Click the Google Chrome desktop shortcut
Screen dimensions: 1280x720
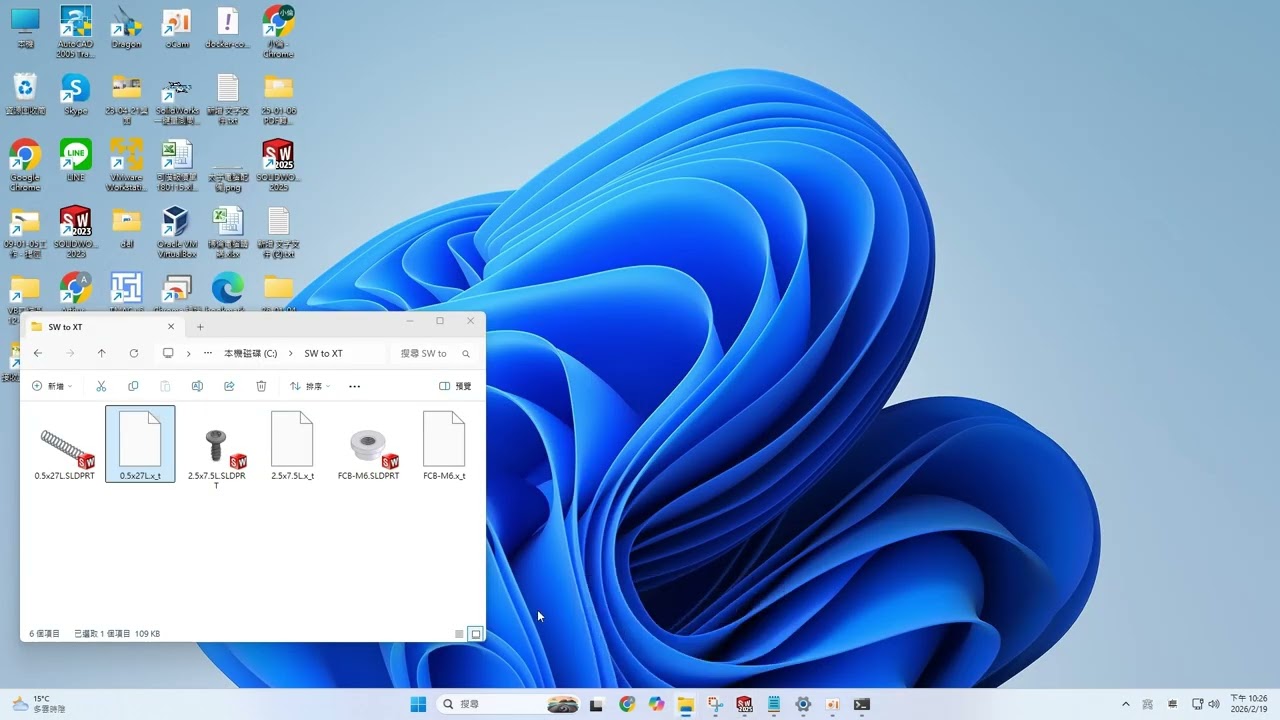[25, 166]
